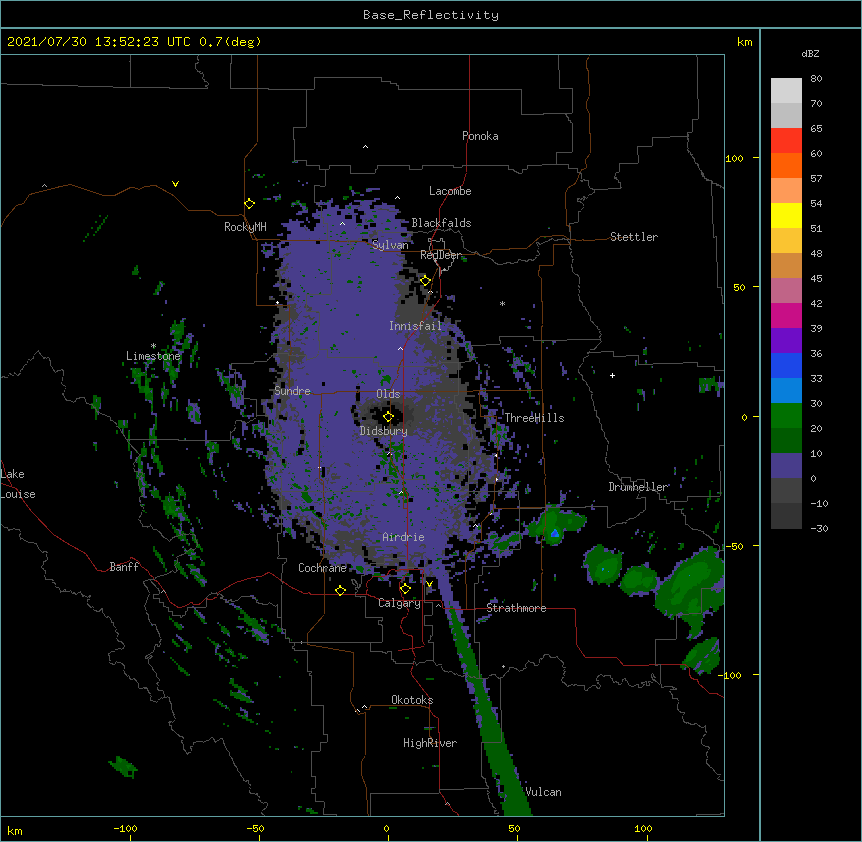
Task: Click the white 70-80 dBZ legend swatch
Action: click(786, 91)
